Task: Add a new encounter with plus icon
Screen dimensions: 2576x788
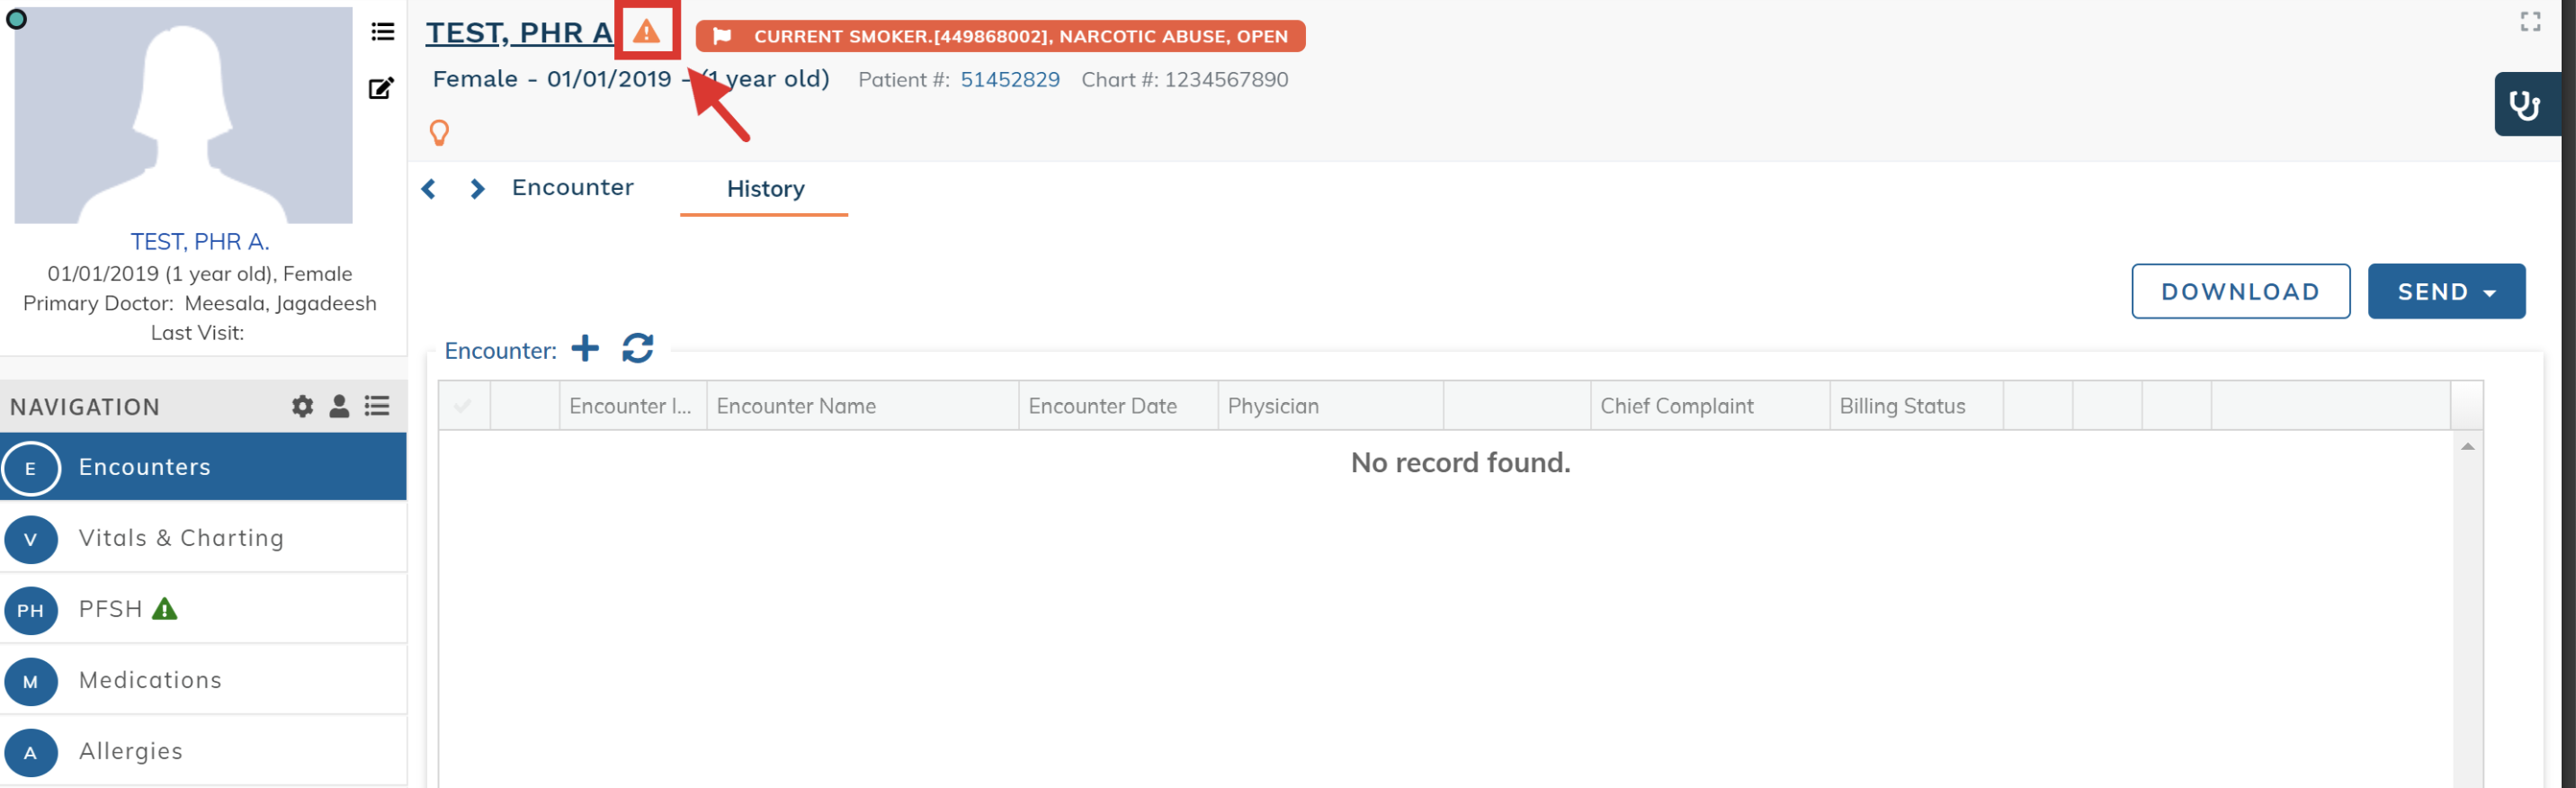Action: click(585, 349)
